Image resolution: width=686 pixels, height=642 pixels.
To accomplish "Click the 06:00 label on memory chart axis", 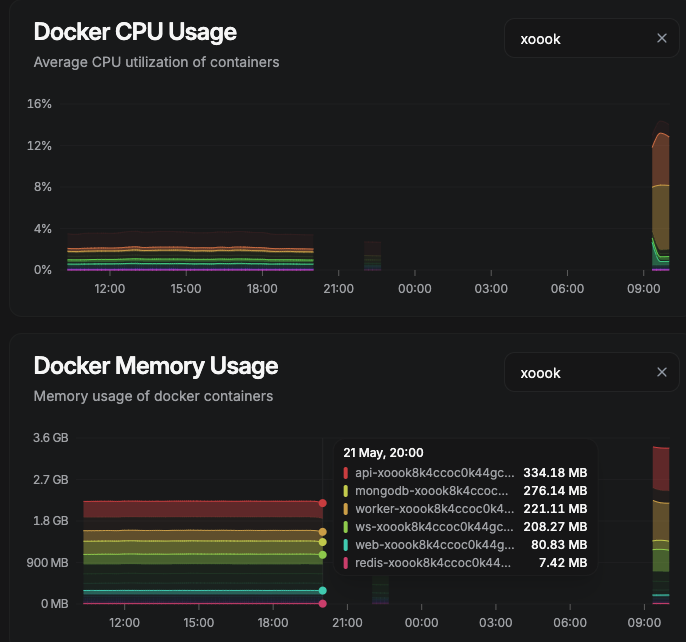I will (567, 622).
